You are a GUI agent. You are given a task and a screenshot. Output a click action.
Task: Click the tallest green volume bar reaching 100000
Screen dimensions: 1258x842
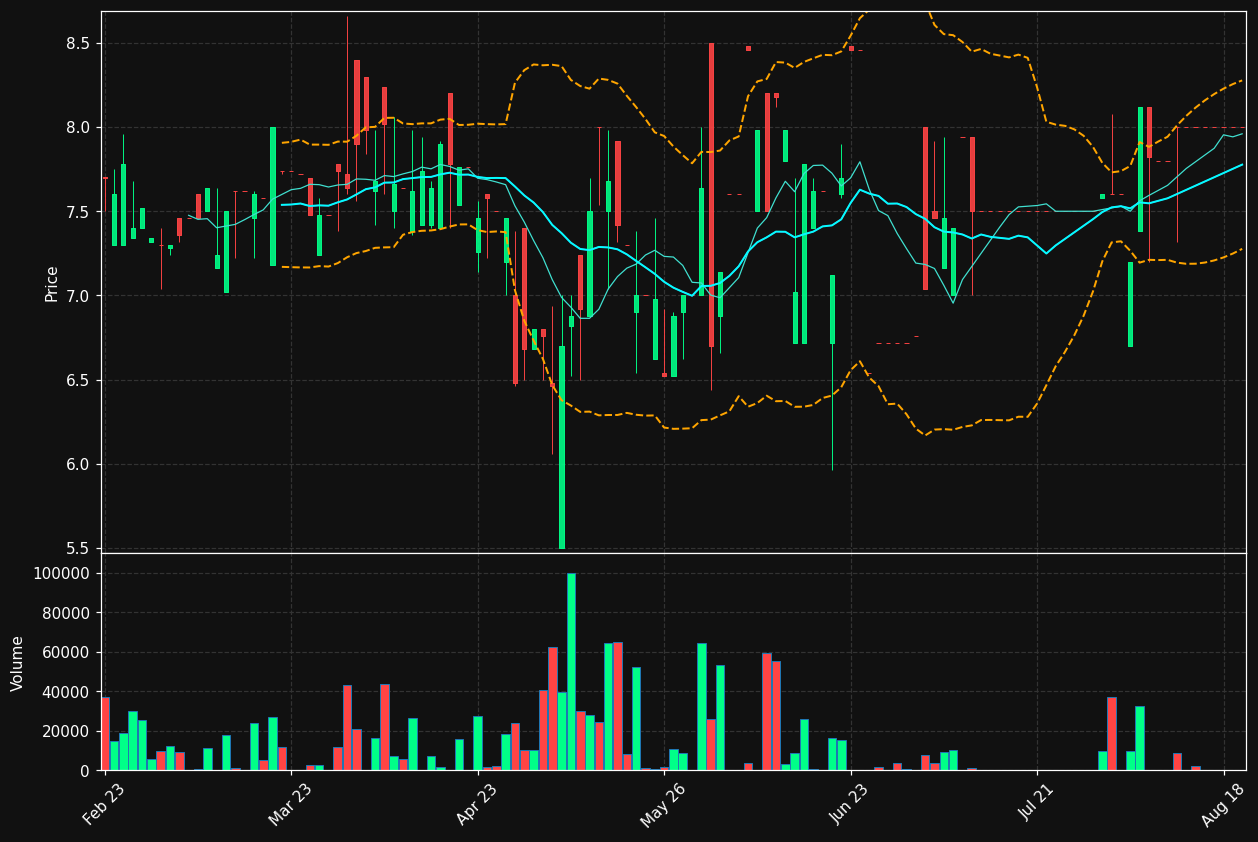tap(571, 672)
